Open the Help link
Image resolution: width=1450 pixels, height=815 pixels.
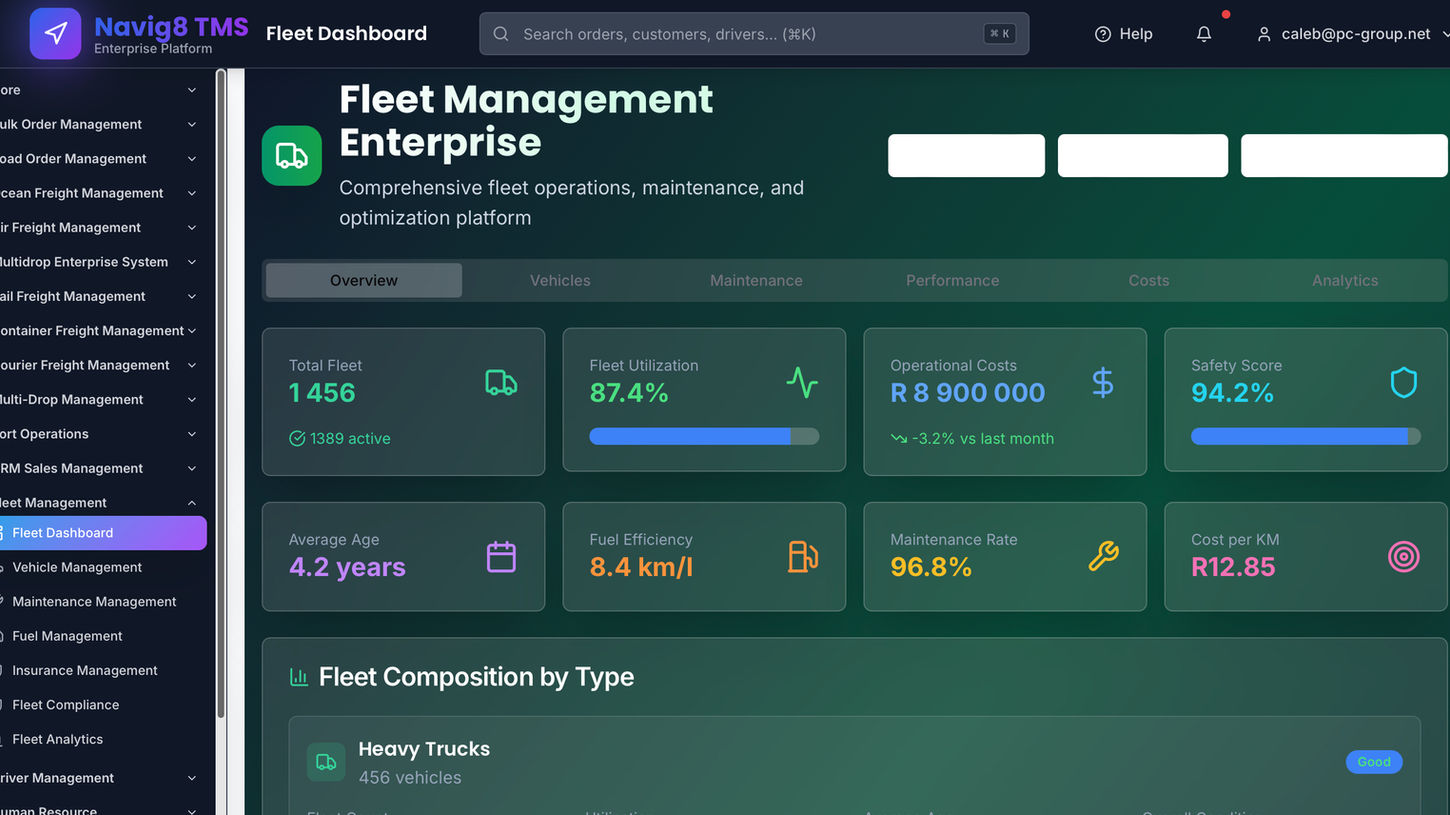click(x=1123, y=34)
